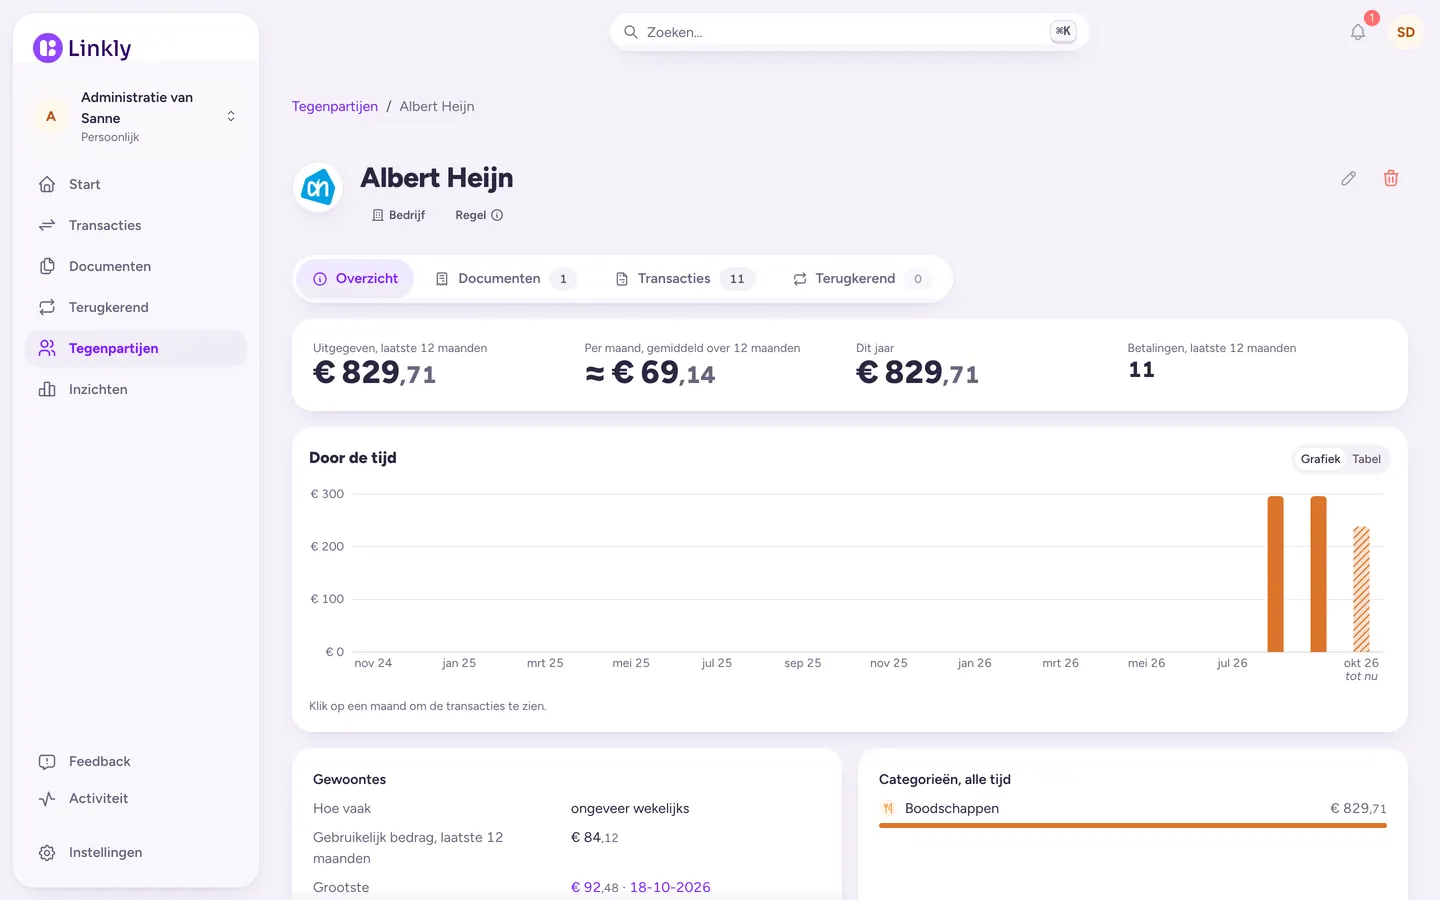Click the ongeveer wekelijks value

[x=630, y=808]
